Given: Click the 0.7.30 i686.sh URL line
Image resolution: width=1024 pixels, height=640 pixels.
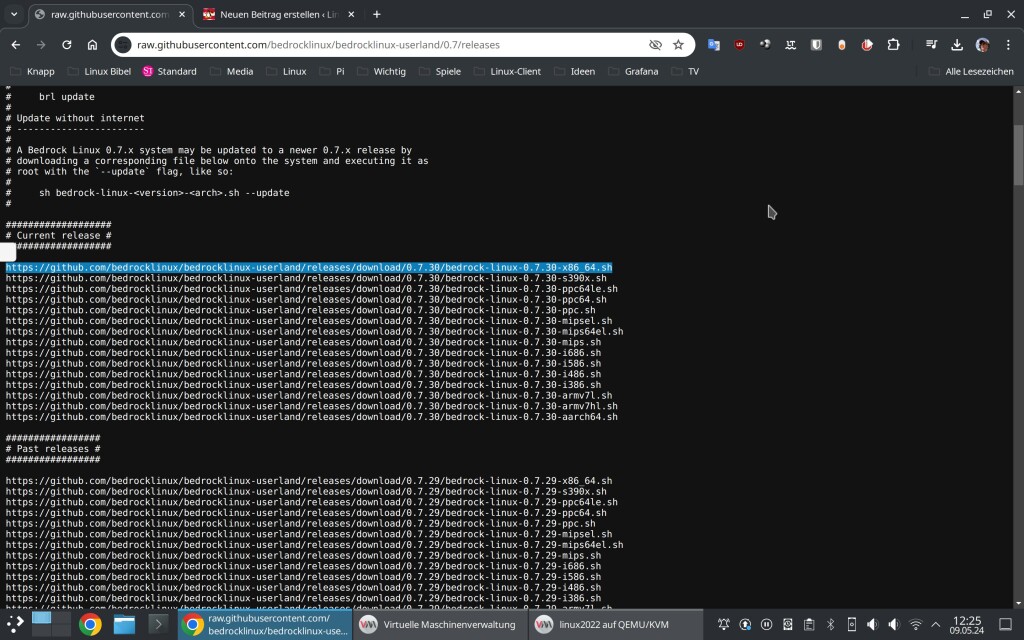Looking at the screenshot, I should pyautogui.click(x=303, y=353).
